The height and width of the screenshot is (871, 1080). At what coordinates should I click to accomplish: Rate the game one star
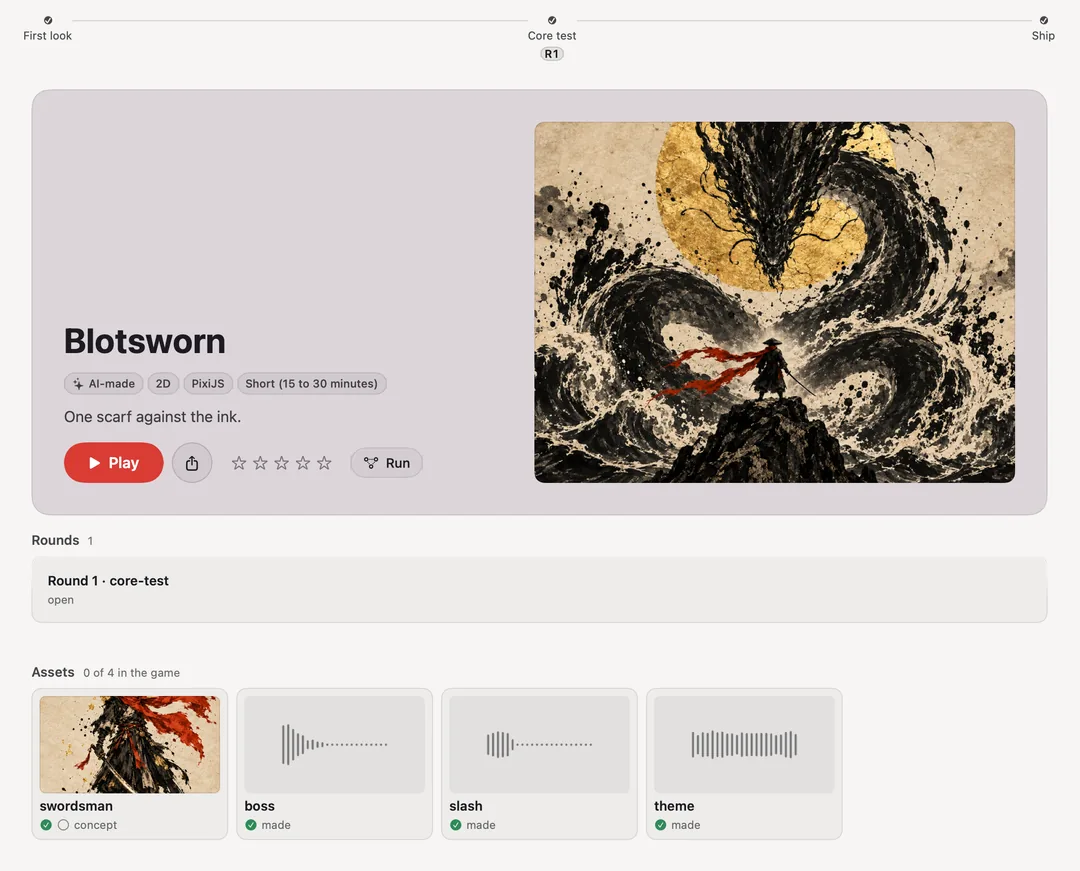239,463
